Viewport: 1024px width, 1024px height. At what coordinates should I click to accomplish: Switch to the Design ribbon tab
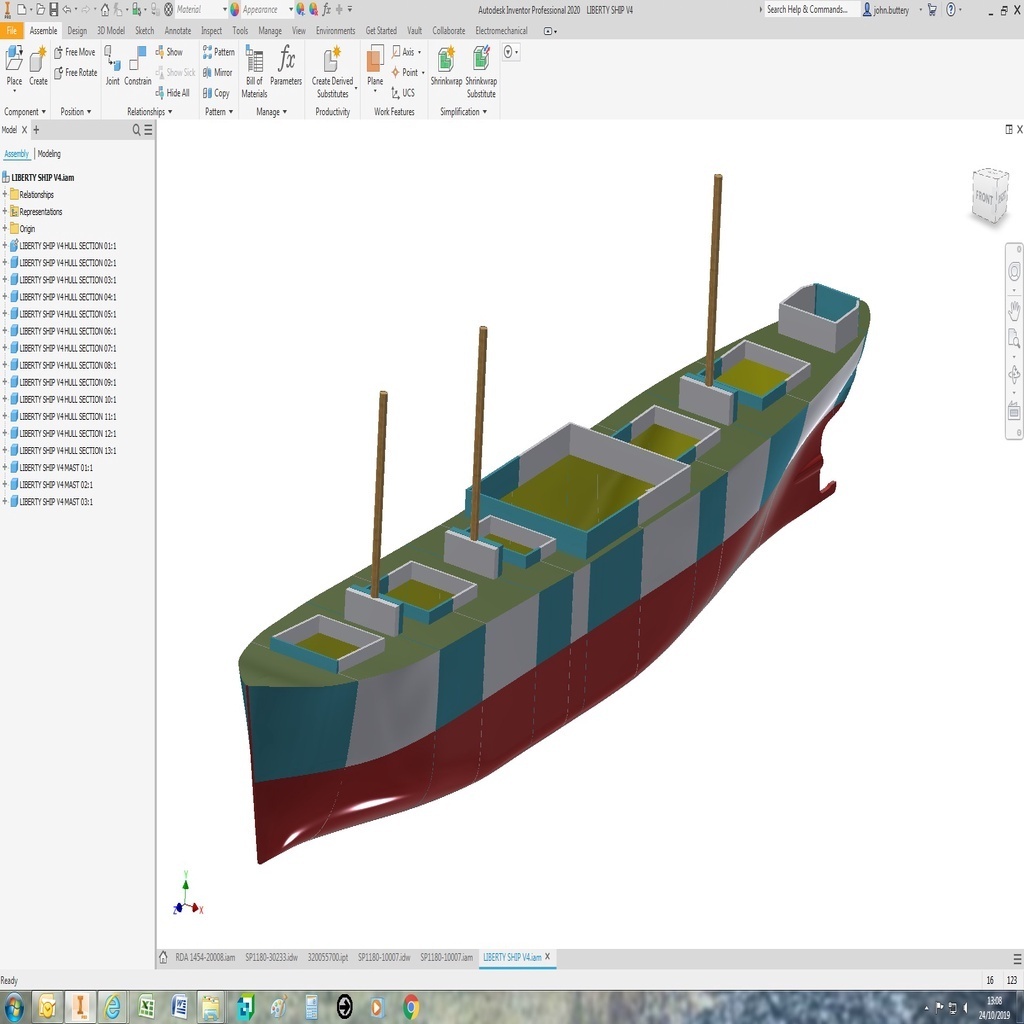click(77, 31)
